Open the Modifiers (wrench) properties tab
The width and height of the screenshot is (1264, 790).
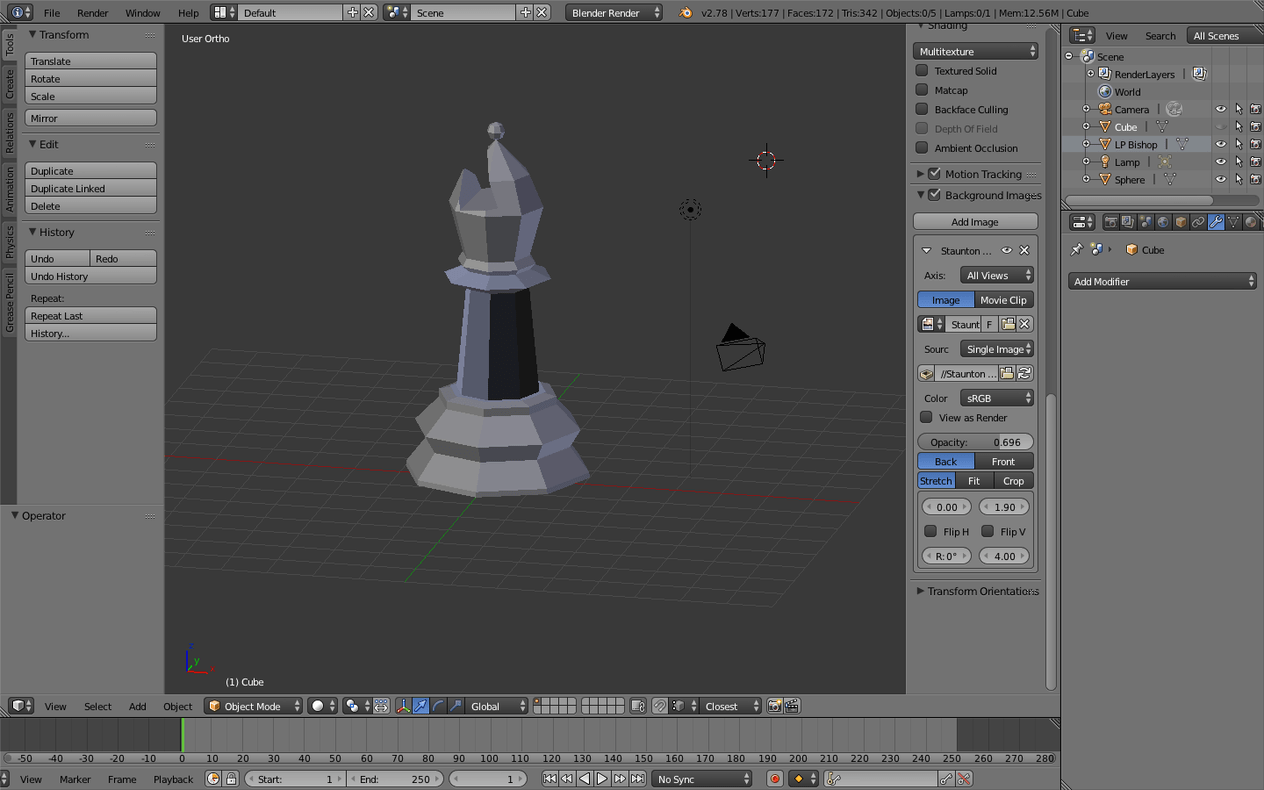pyautogui.click(x=1215, y=222)
